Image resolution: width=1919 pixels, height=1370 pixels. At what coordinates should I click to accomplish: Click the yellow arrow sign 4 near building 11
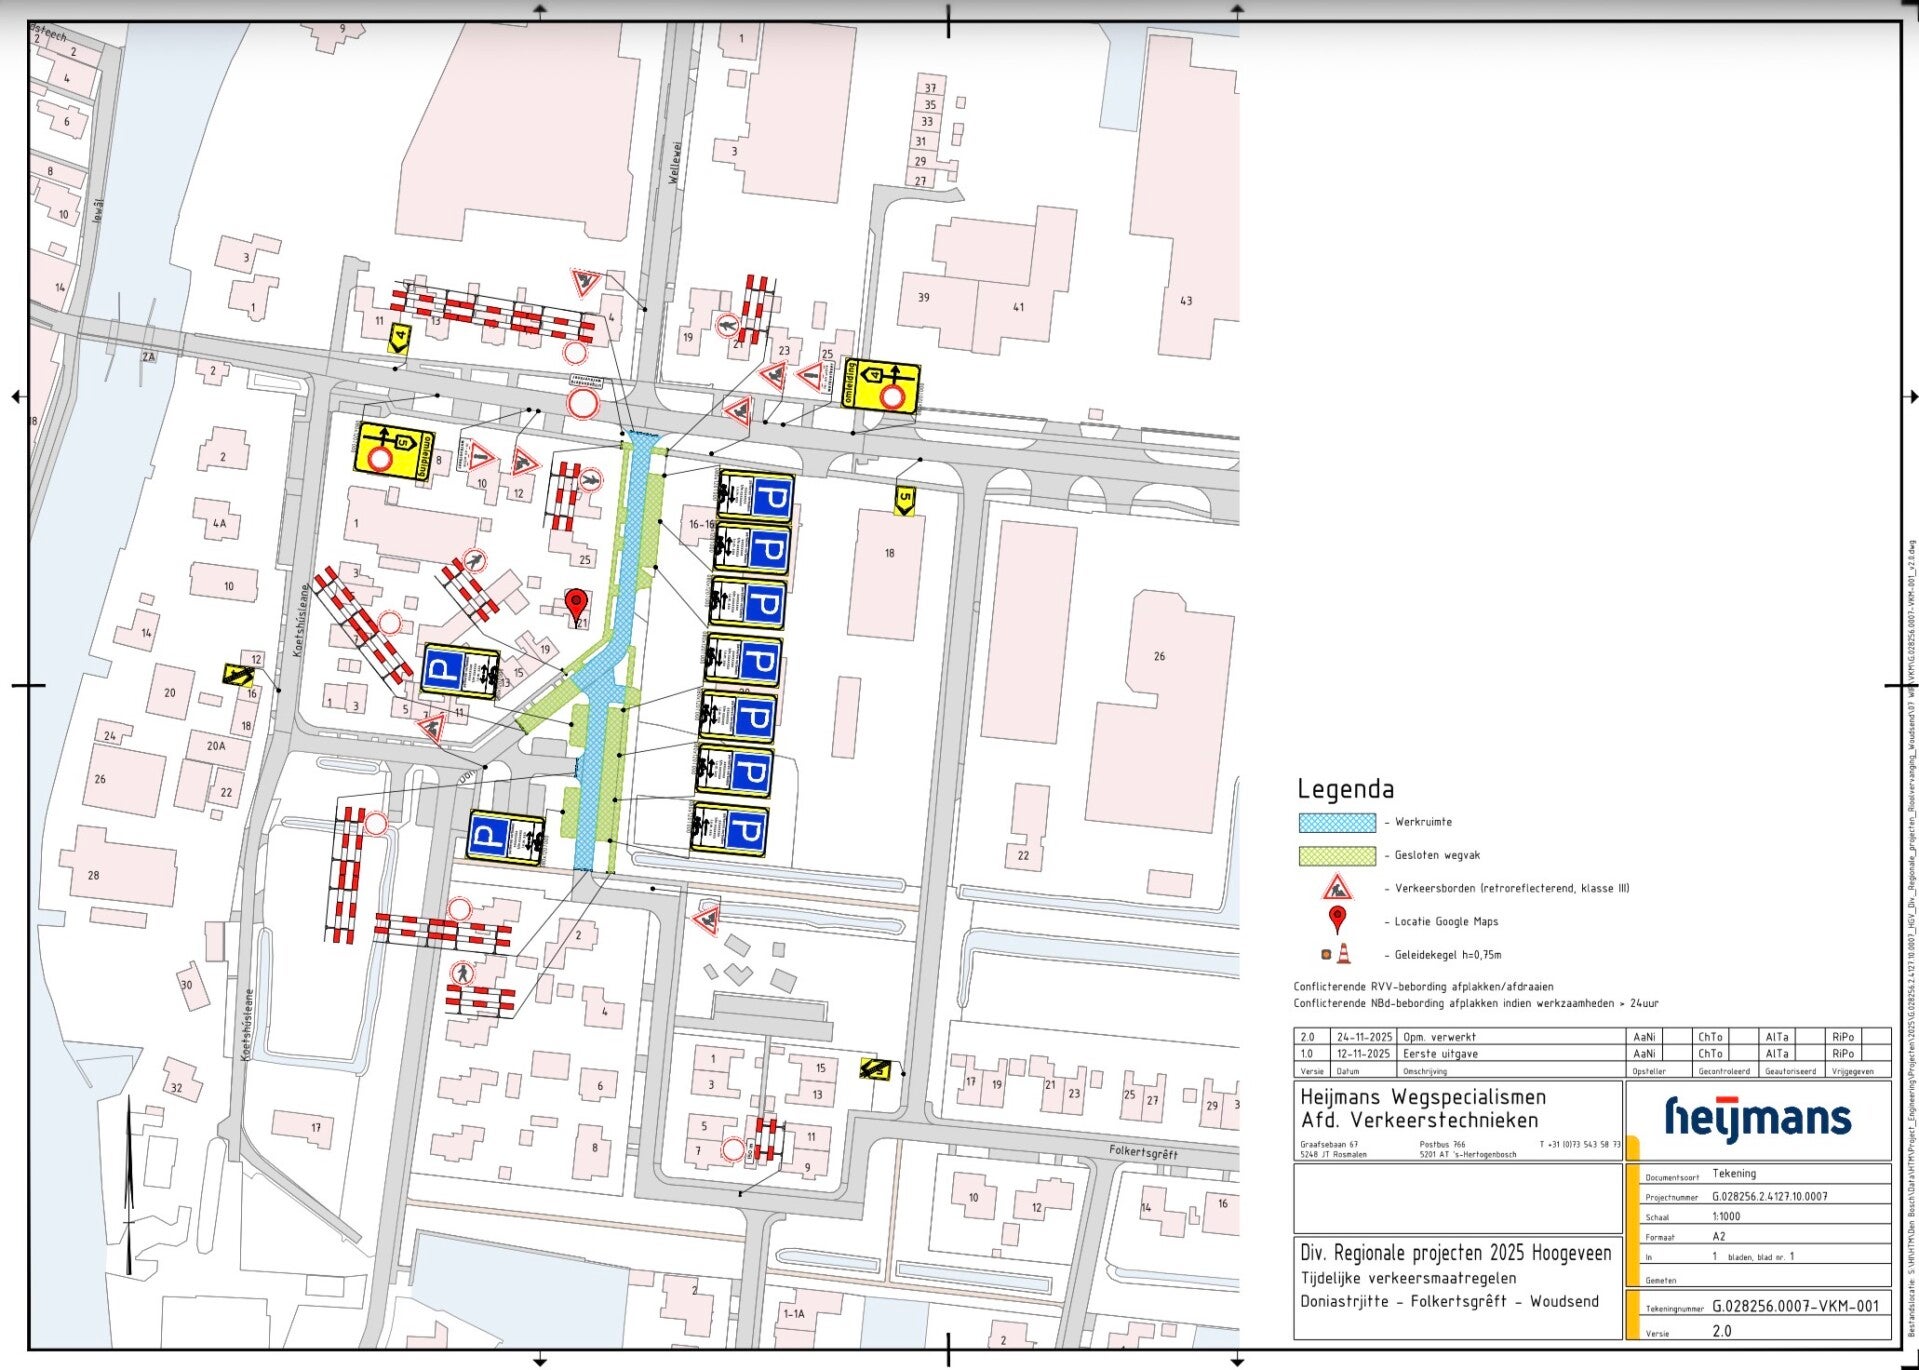399,339
